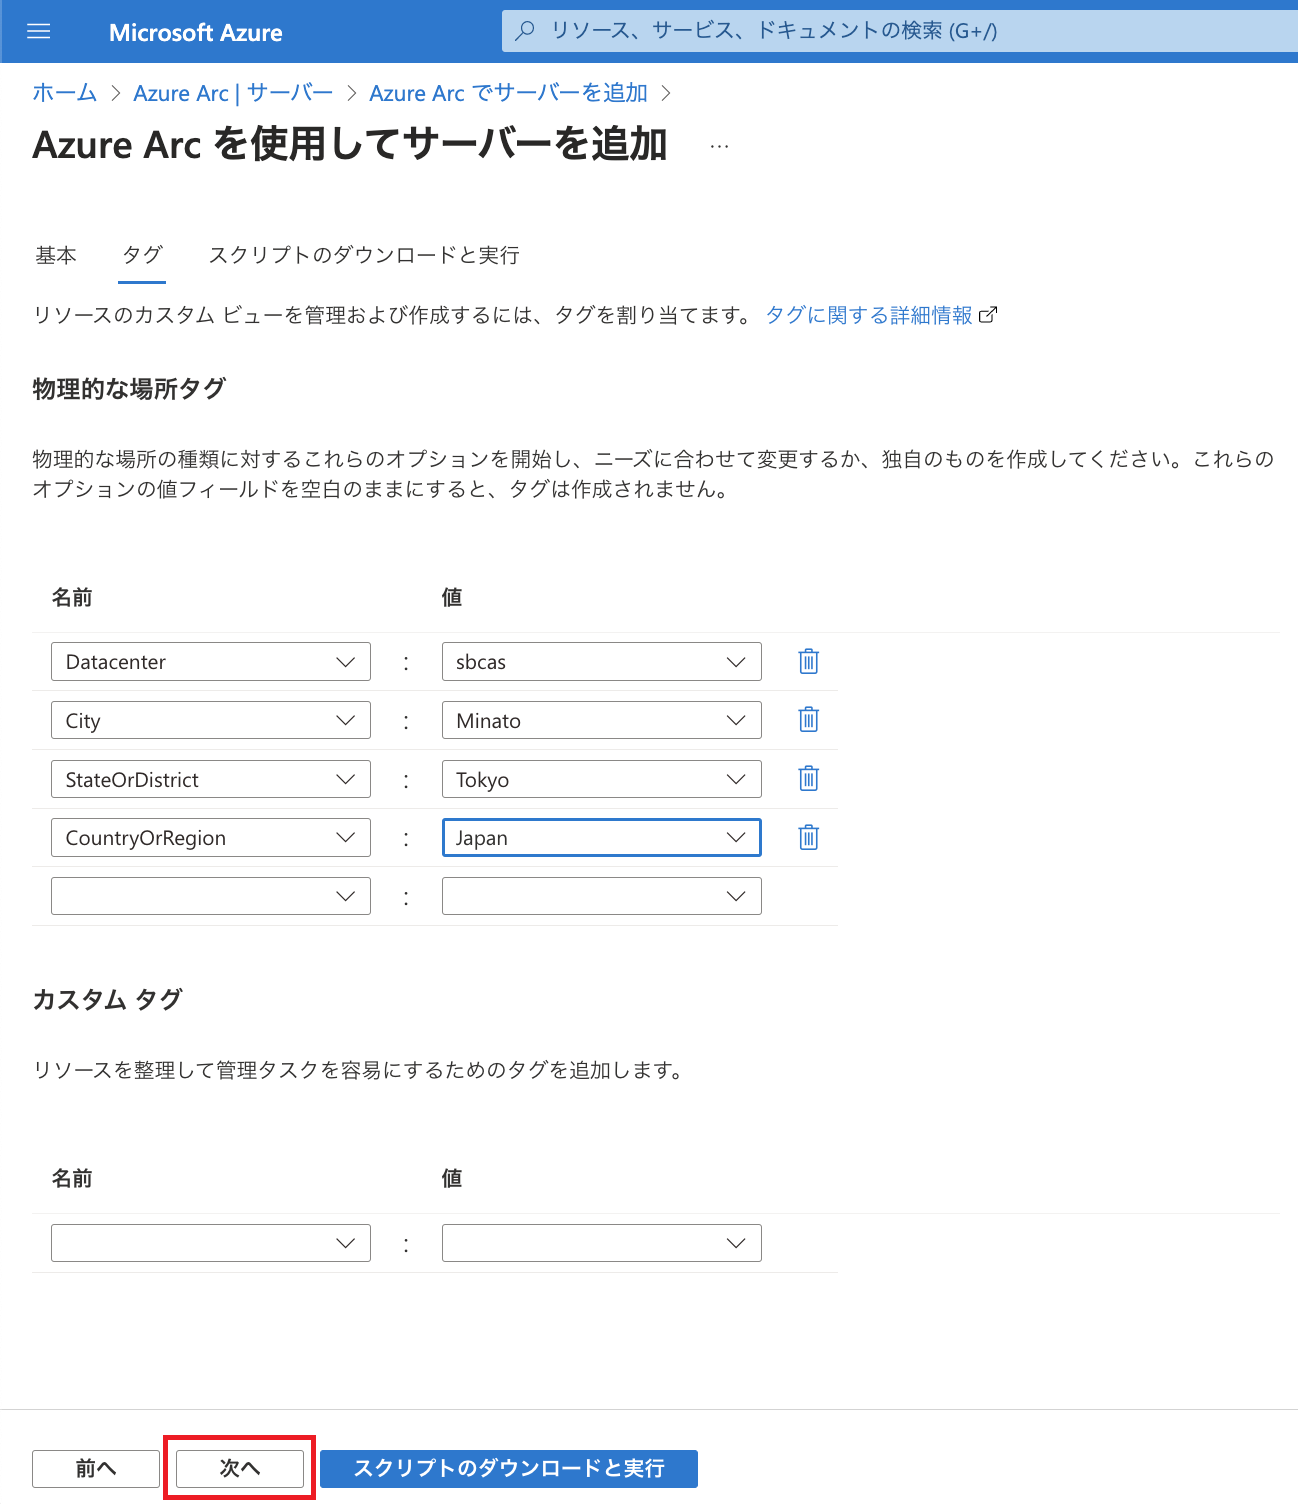Open the Japan value dropdown
This screenshot has width=1298, height=1504.
(602, 838)
